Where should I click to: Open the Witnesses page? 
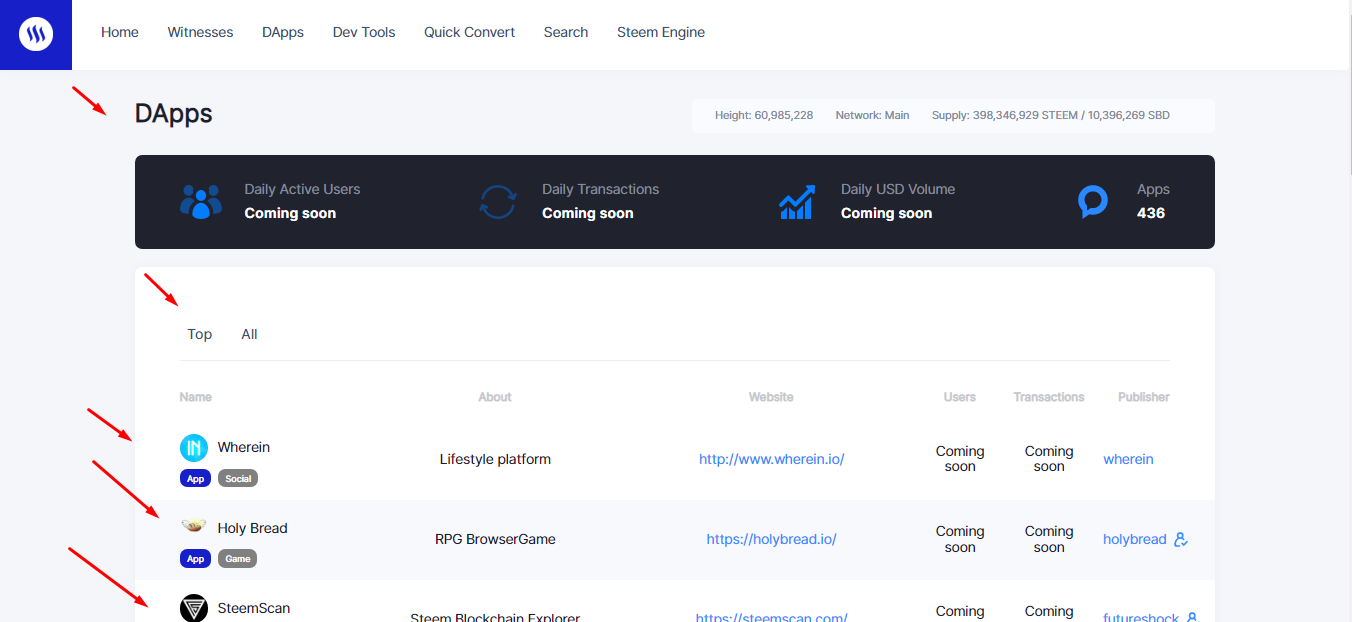[x=200, y=32]
